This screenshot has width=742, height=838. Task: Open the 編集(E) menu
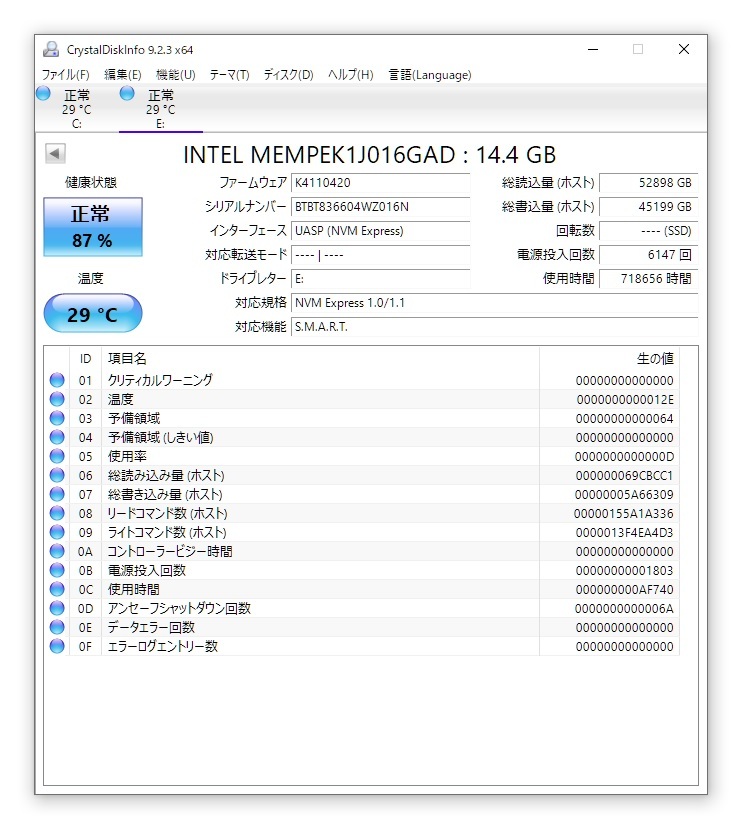(x=122, y=75)
